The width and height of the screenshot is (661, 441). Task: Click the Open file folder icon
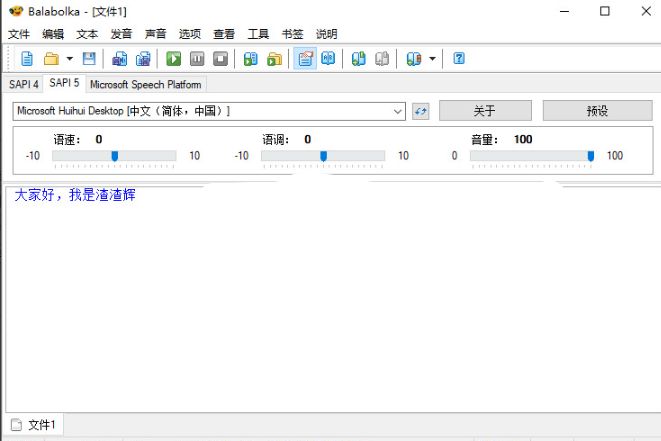[x=51, y=59]
